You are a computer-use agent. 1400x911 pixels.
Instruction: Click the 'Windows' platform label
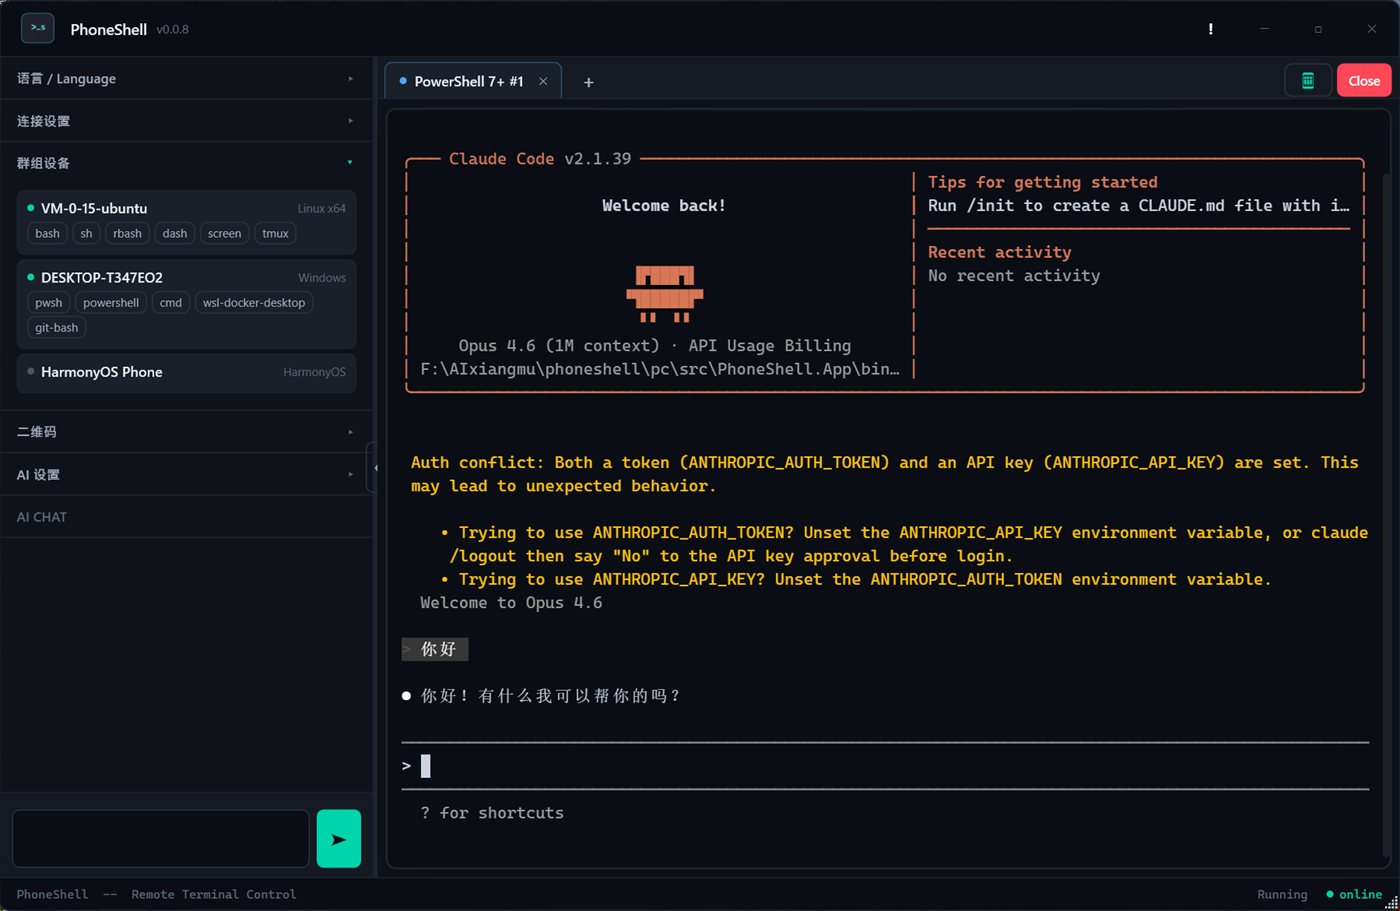(322, 278)
